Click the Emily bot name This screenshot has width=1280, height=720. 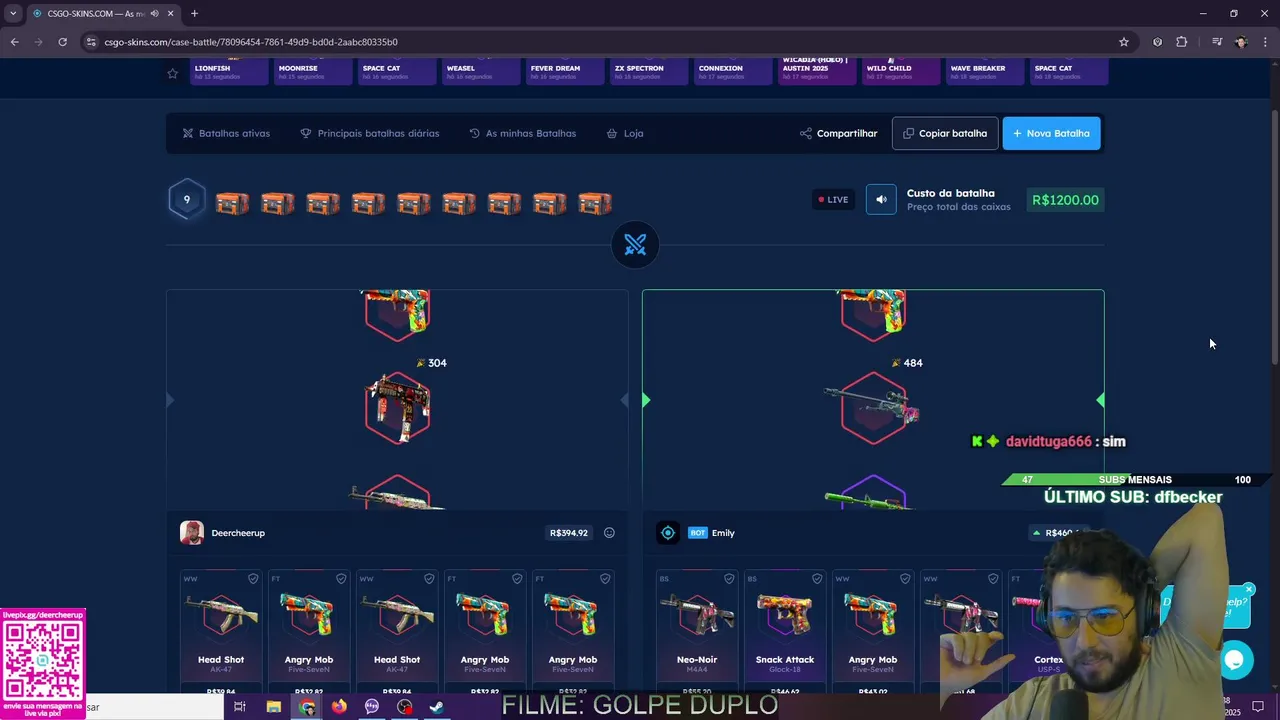click(x=723, y=533)
